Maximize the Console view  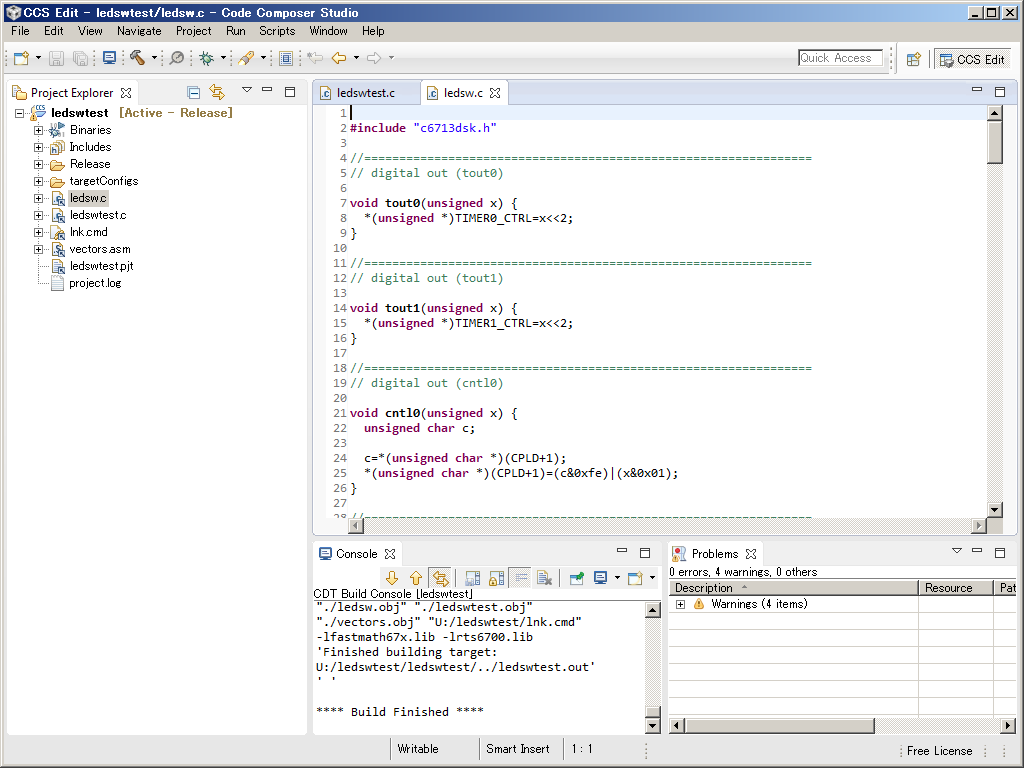tap(645, 552)
